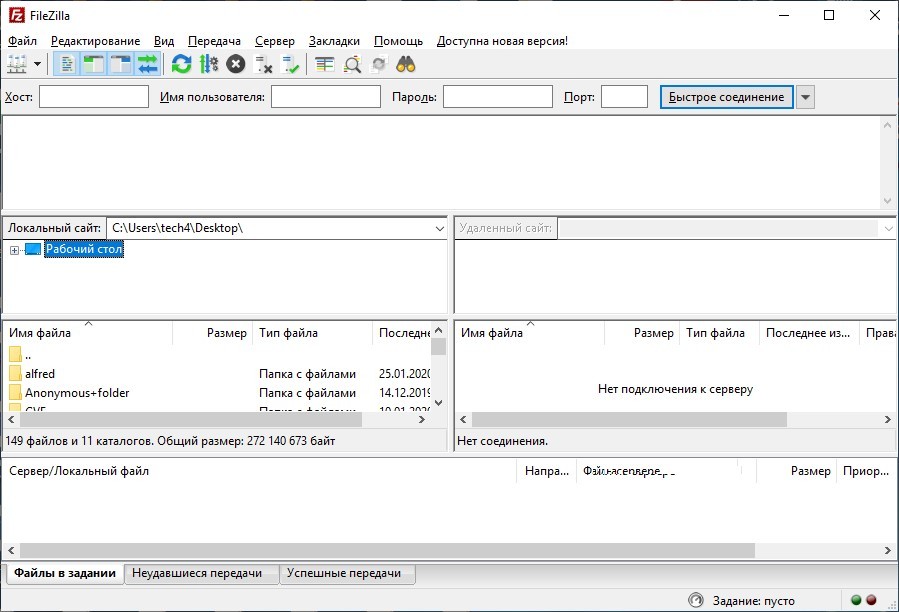
Task: Select the Anonymous+folder folder
Action: 77,393
